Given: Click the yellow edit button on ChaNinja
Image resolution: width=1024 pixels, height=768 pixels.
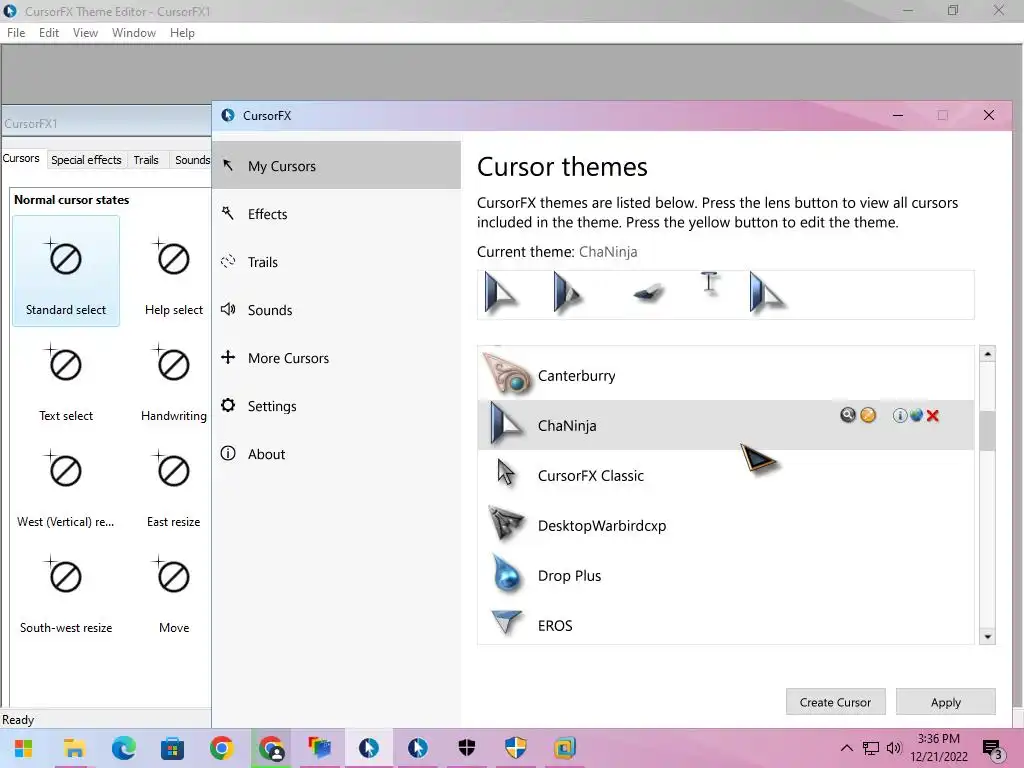Looking at the screenshot, I should [x=868, y=415].
